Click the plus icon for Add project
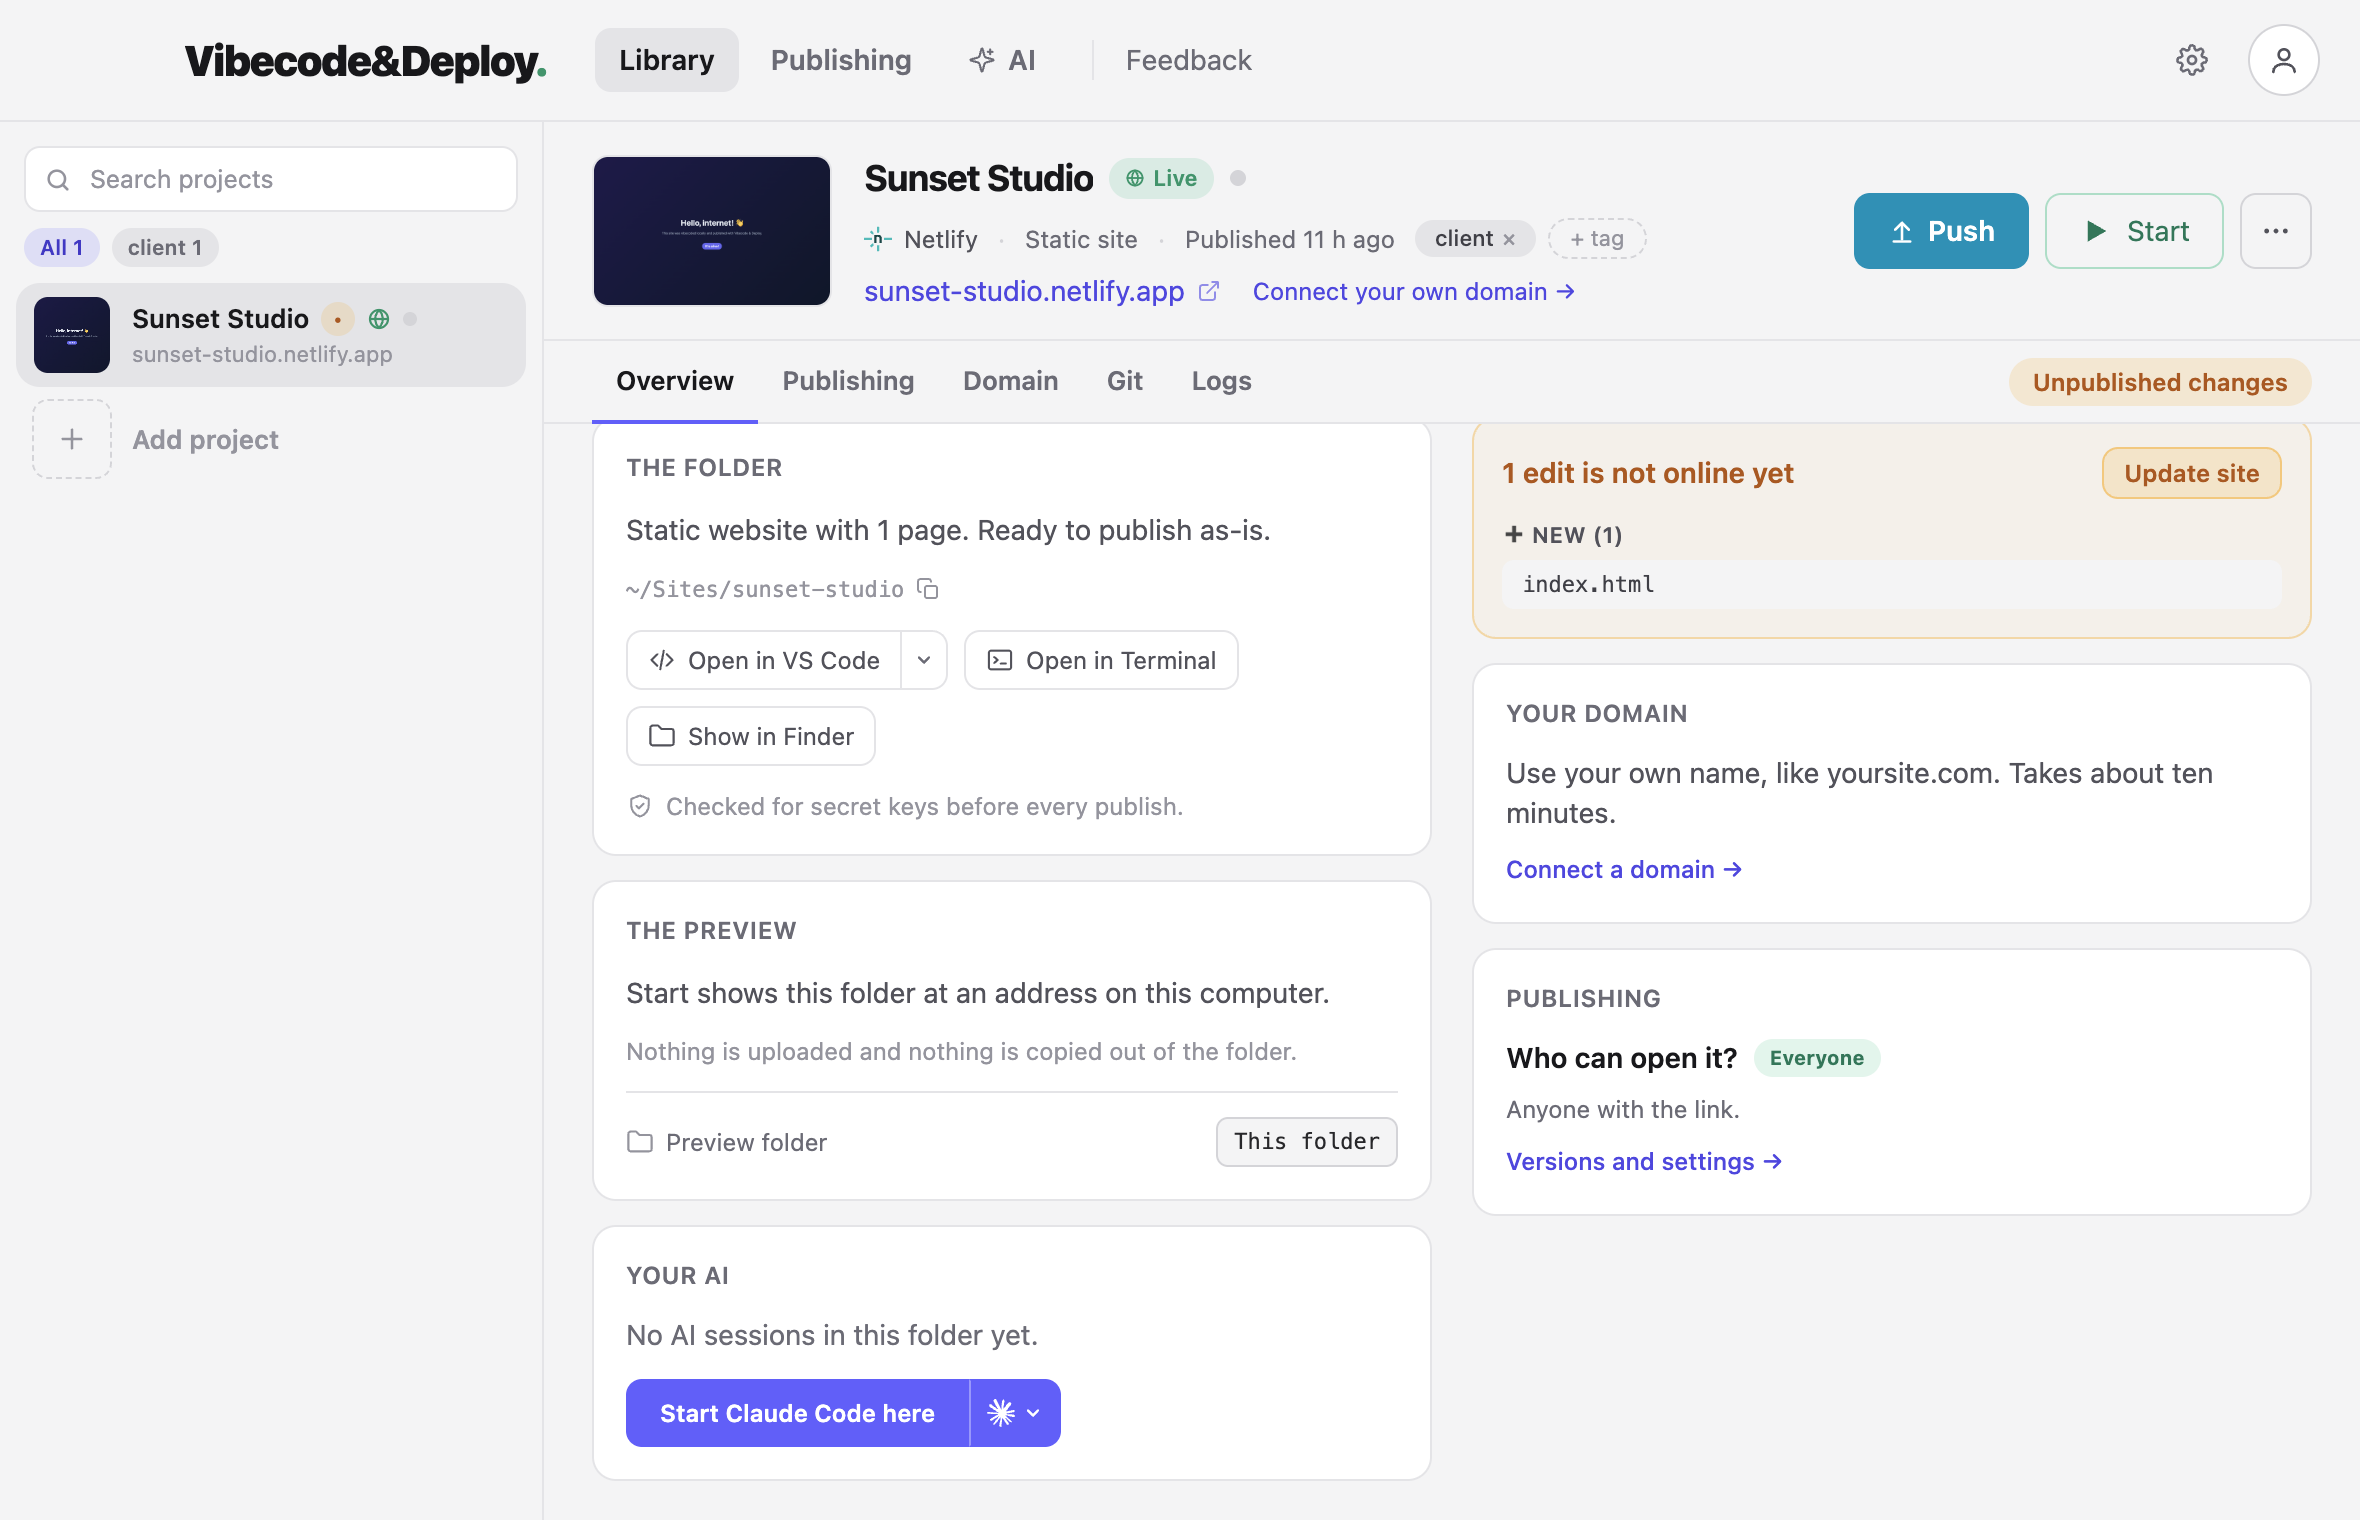The width and height of the screenshot is (2360, 1520). pos(72,439)
